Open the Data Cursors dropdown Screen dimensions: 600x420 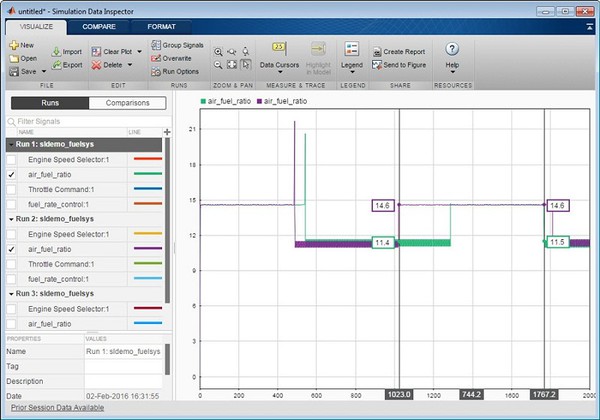[x=279, y=65]
